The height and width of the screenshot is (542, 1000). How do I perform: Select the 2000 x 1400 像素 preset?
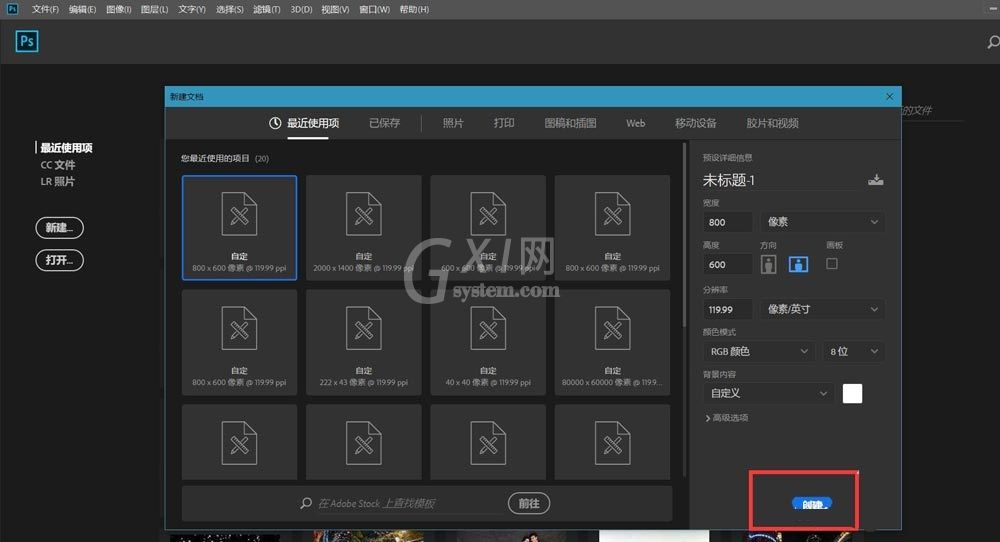pos(364,228)
